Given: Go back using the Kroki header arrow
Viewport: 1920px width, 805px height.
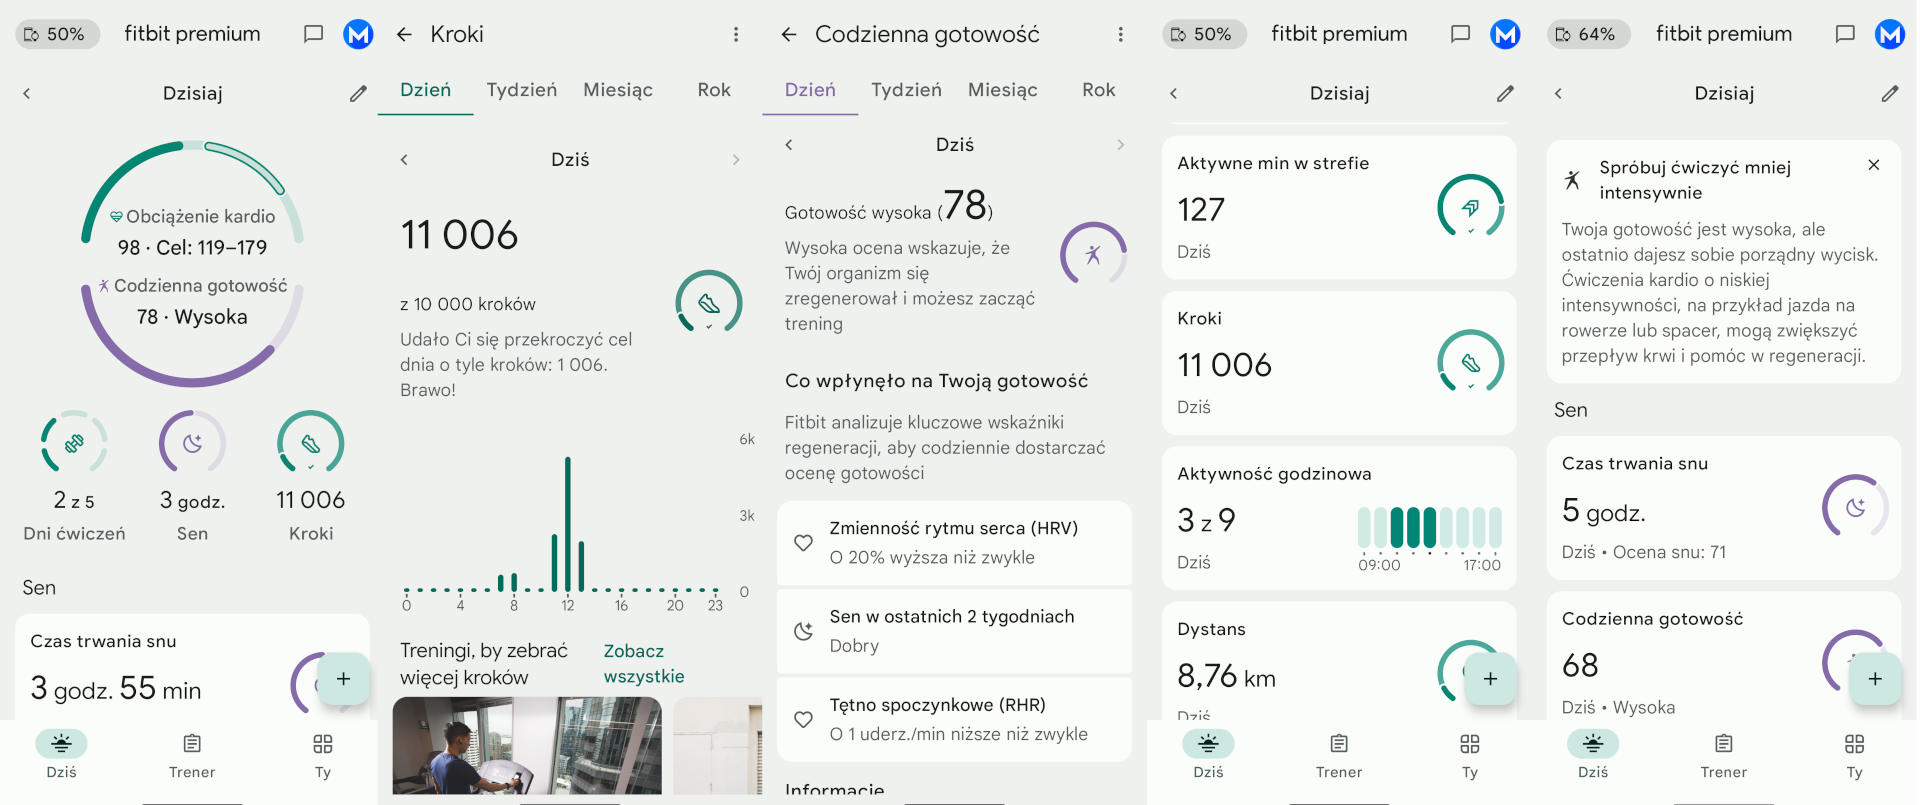Looking at the screenshot, I should pyautogui.click(x=404, y=35).
